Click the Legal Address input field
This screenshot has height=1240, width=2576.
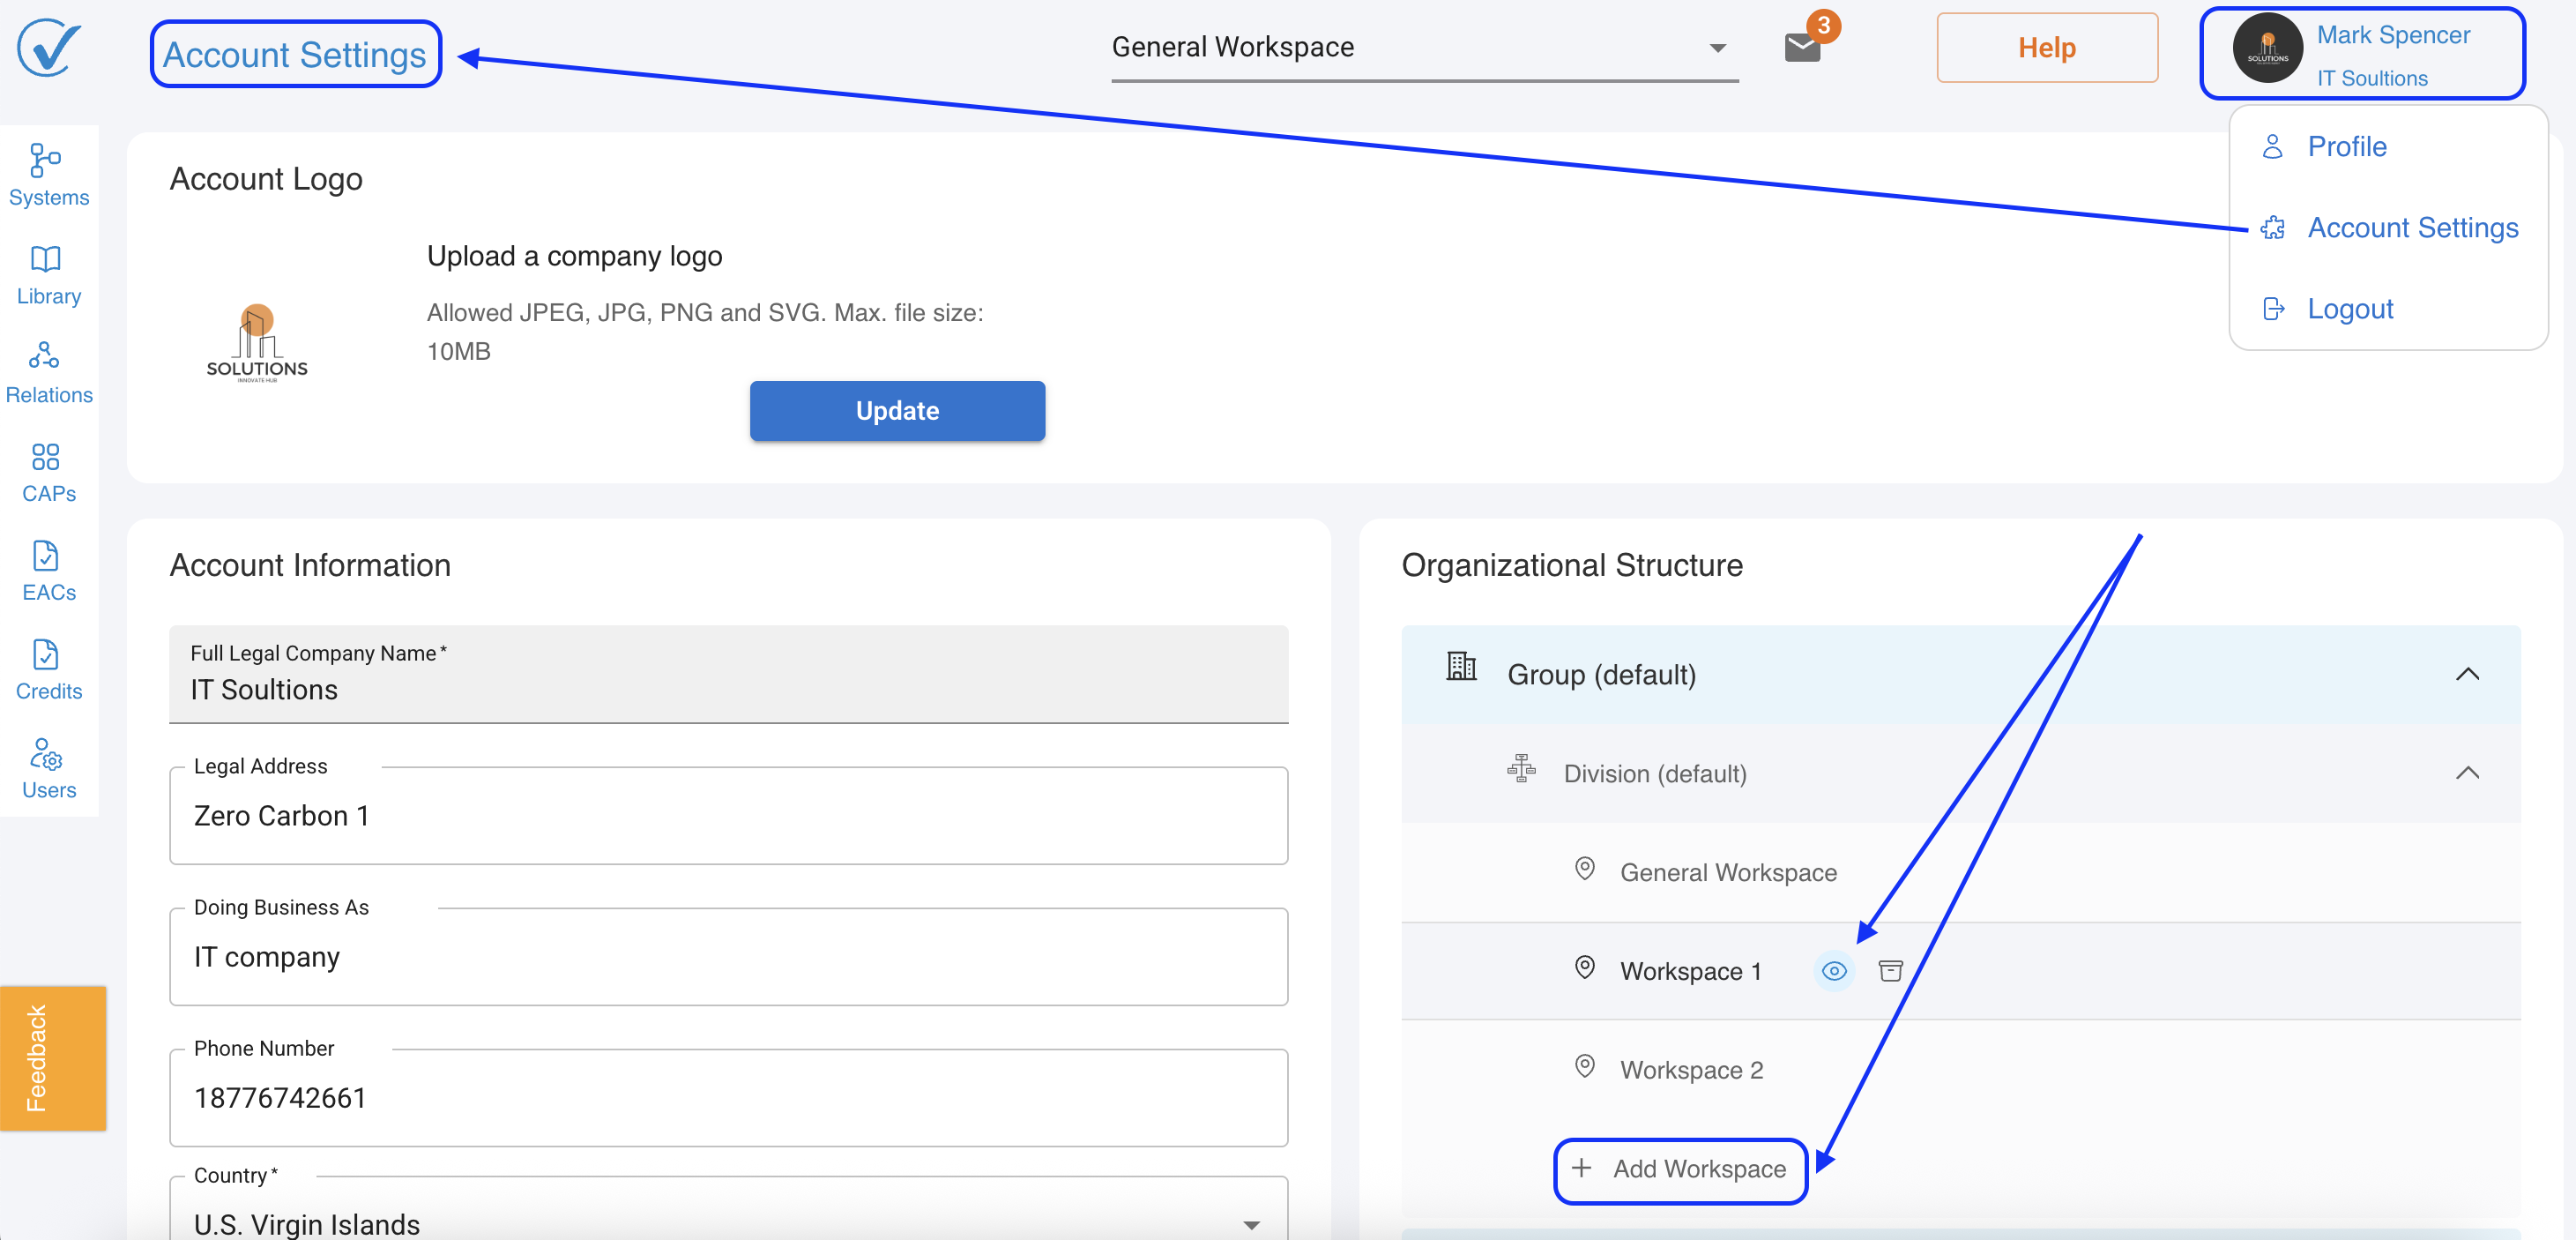(728, 816)
